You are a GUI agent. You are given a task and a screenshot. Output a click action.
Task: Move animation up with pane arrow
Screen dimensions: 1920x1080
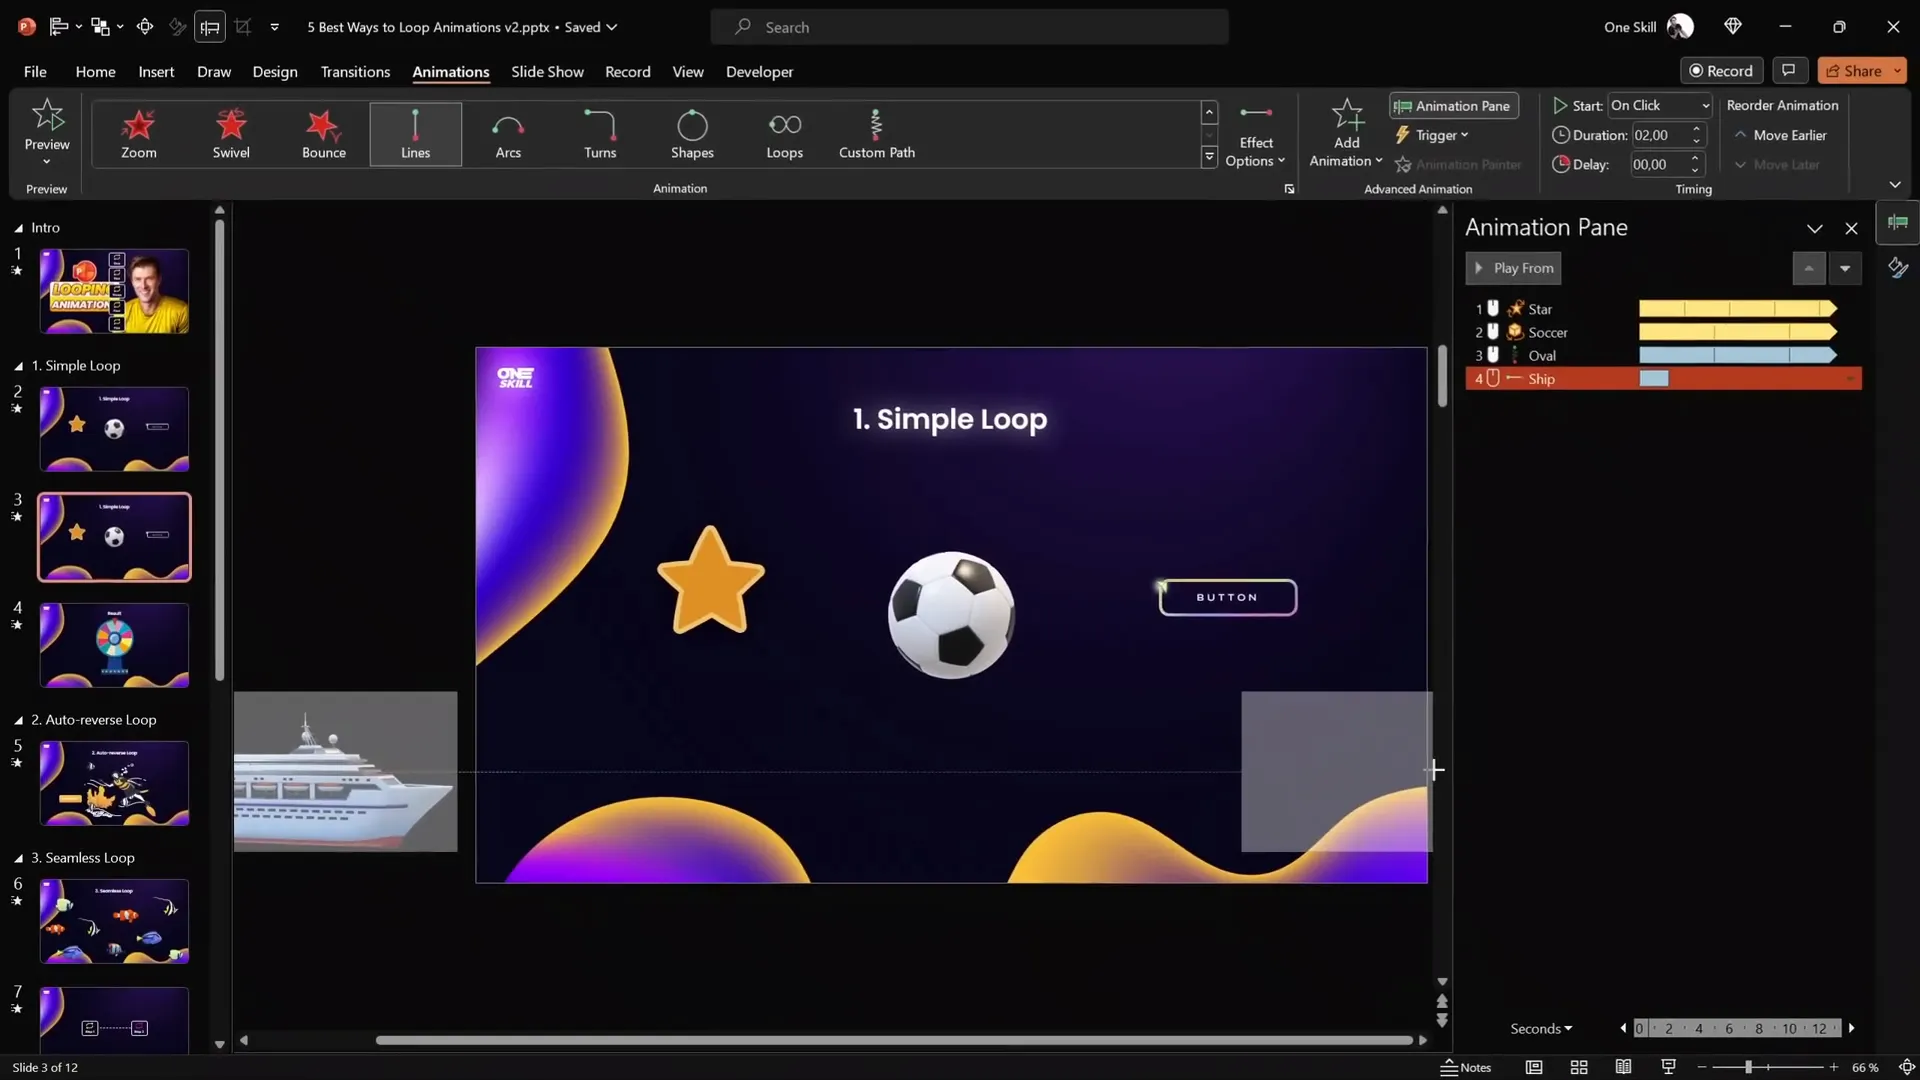coord(1808,268)
